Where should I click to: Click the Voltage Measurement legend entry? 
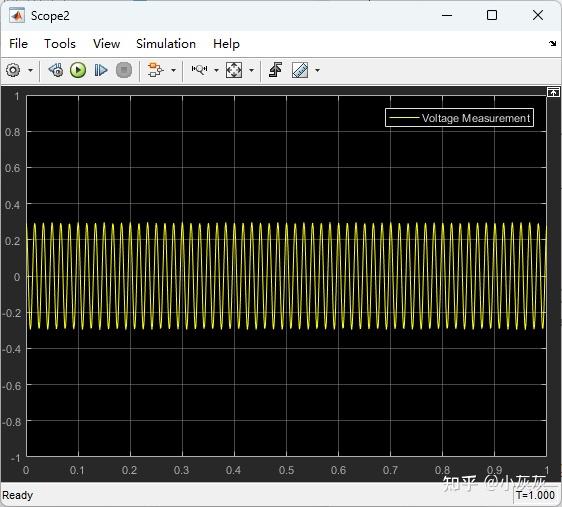[459, 118]
